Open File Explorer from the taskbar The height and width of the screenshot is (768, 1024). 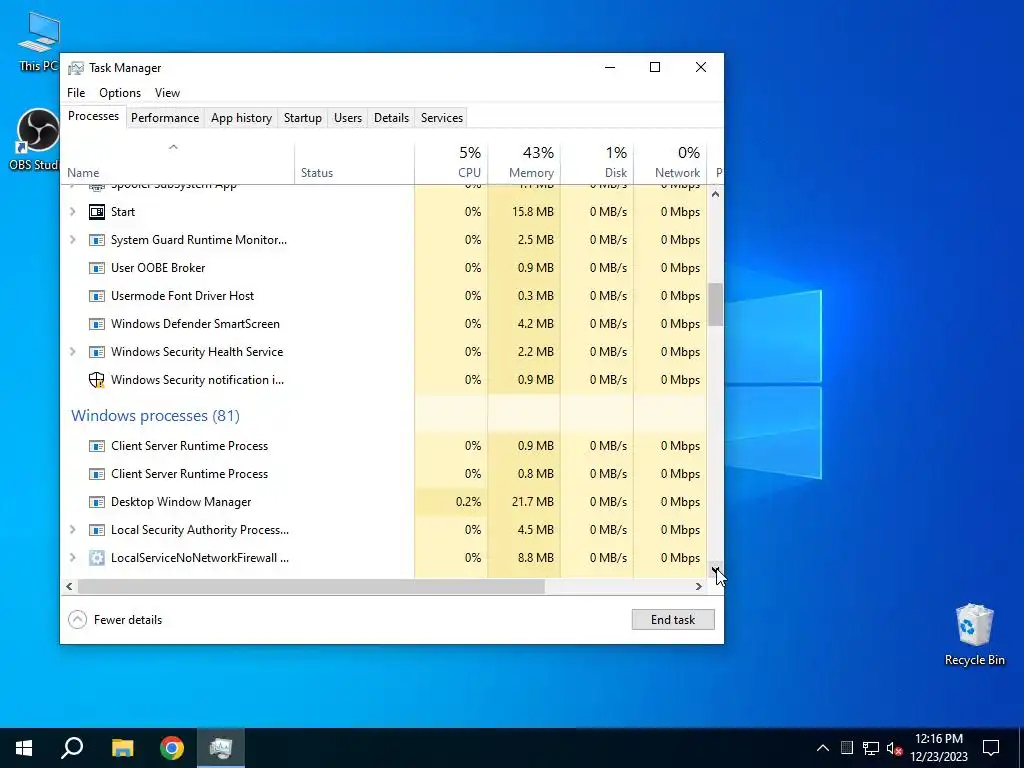point(122,748)
